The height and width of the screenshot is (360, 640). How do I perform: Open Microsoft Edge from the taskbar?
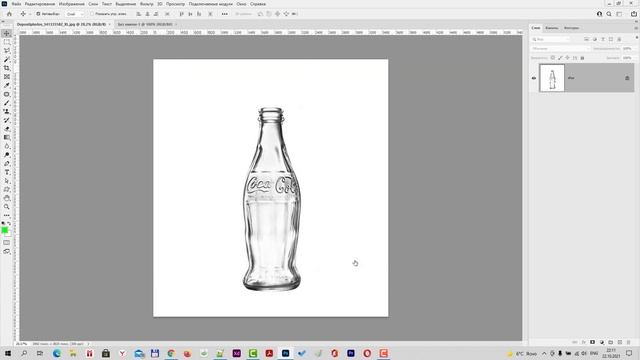(x=57, y=353)
